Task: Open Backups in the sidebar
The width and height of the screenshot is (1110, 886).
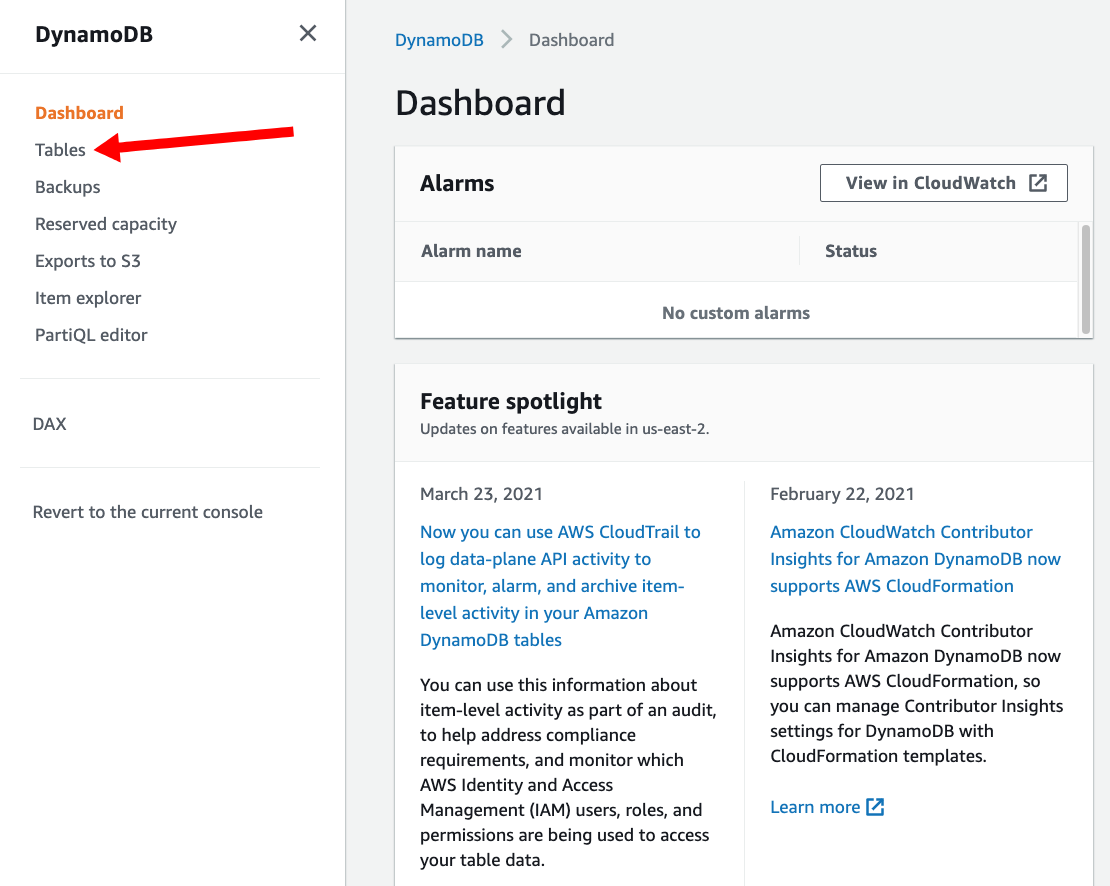Action: tap(67, 187)
